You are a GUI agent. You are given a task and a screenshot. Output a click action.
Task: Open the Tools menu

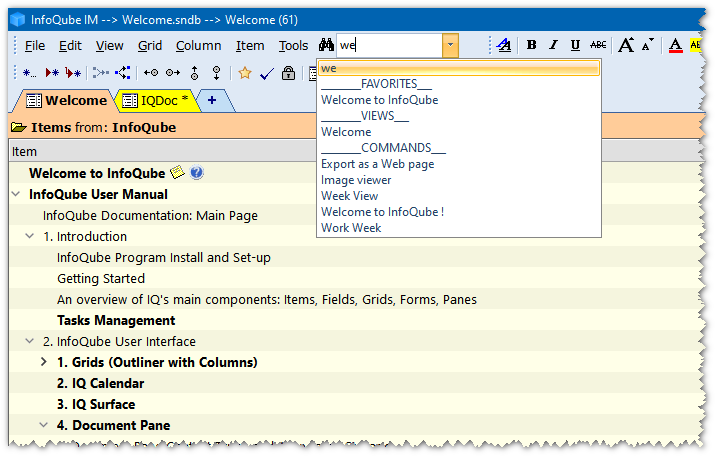(293, 46)
